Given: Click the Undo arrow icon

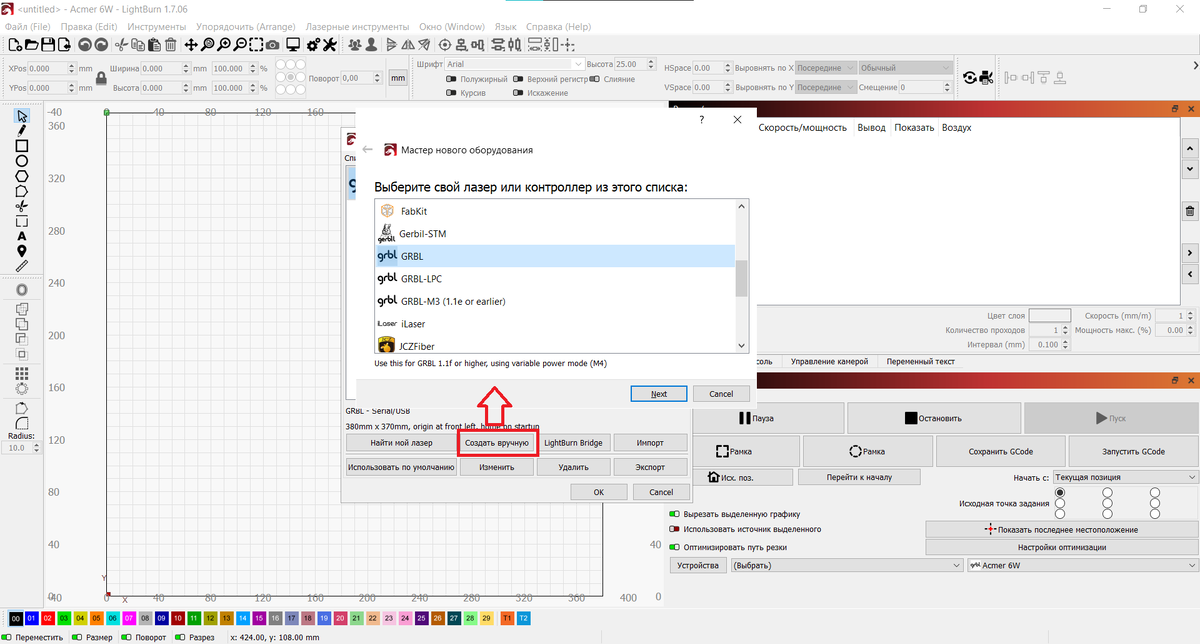Looking at the screenshot, I should click(85, 45).
